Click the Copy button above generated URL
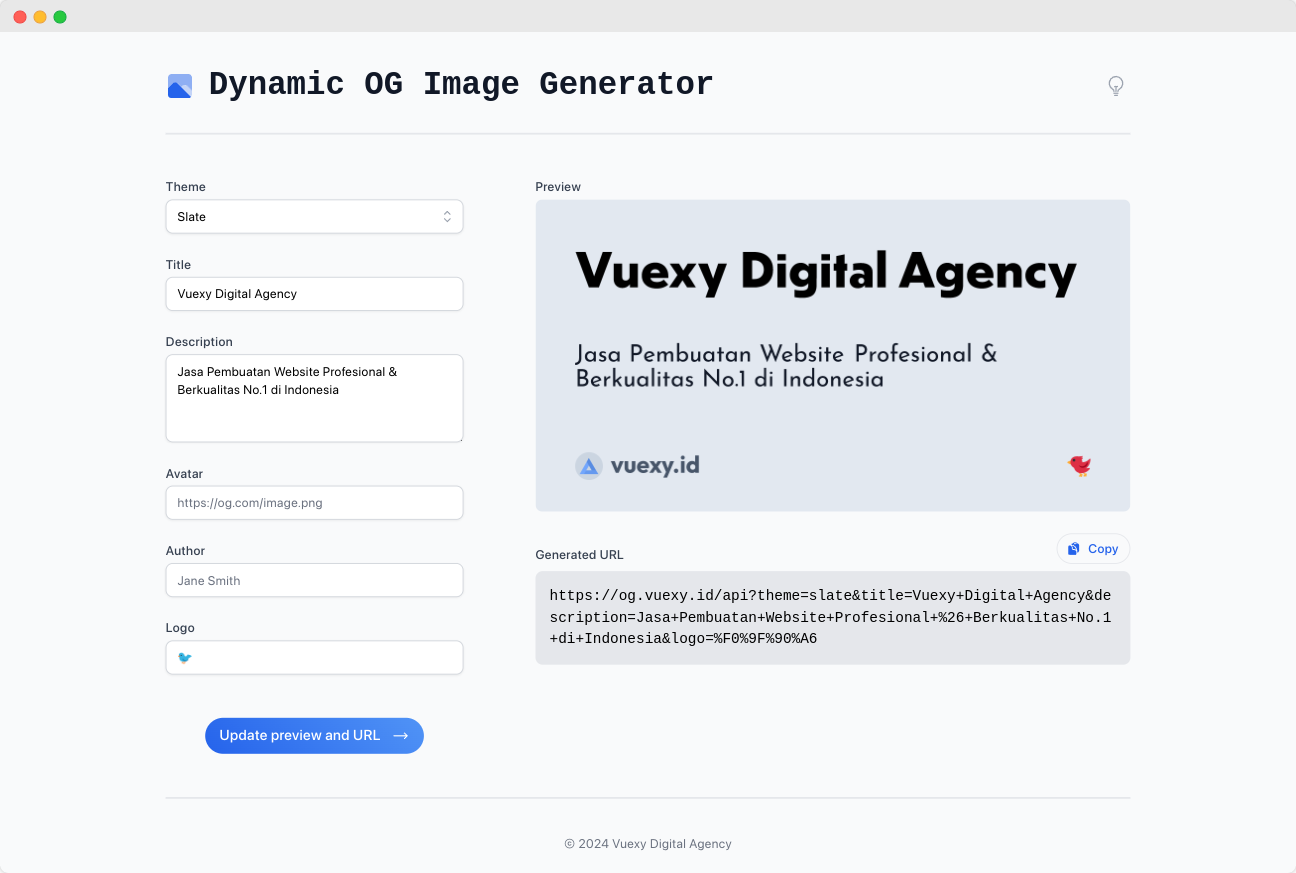The height and width of the screenshot is (873, 1296). (1093, 549)
